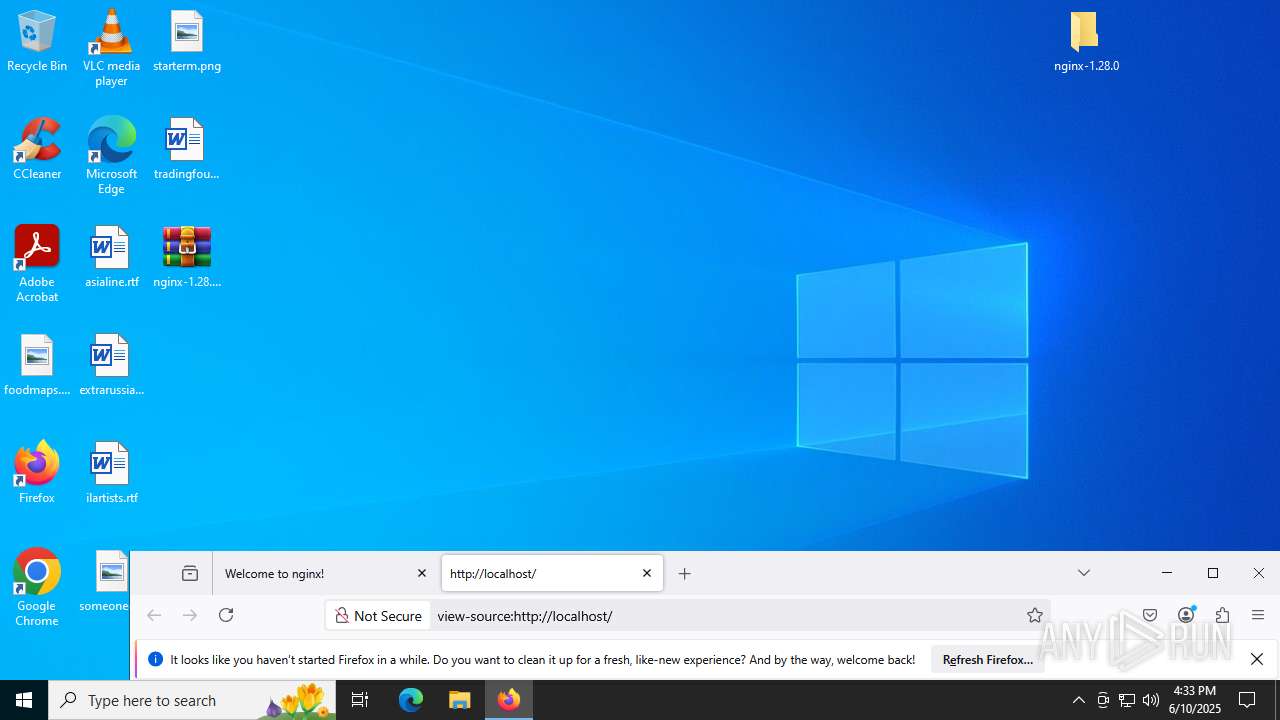Screen dimensions: 1280x720
Task: Open Google Chrome desktop shortcut
Action: [37, 588]
